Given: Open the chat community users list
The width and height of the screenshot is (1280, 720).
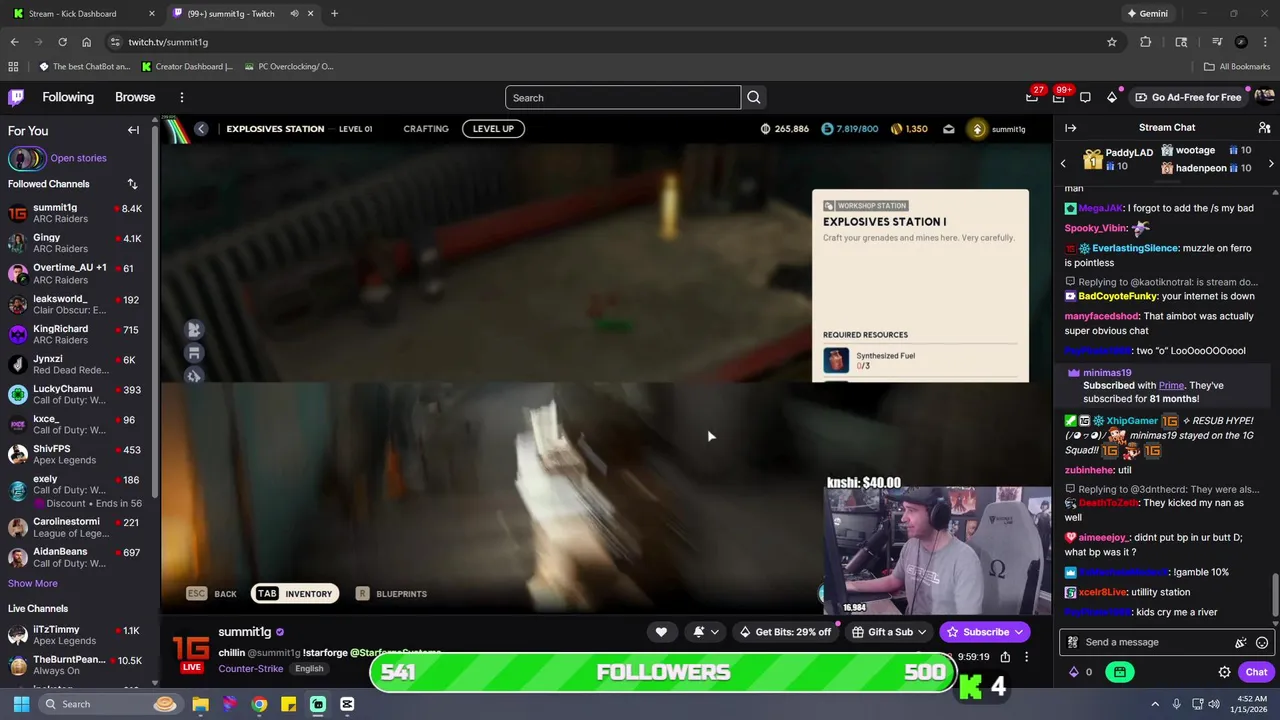Looking at the screenshot, I should pyautogui.click(x=1264, y=128).
